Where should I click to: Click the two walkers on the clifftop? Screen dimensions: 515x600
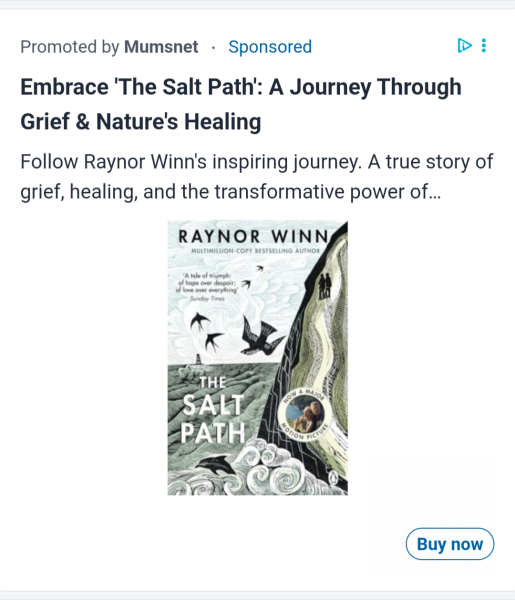click(x=324, y=286)
